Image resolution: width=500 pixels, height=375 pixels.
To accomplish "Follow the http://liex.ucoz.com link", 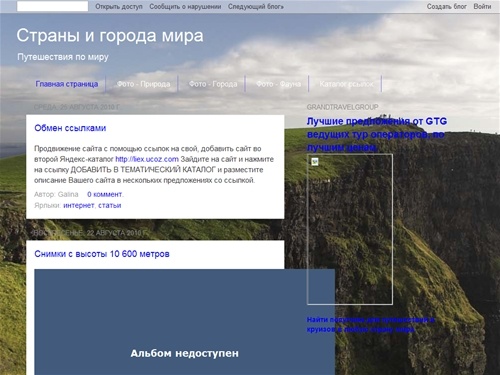I will (x=147, y=159).
